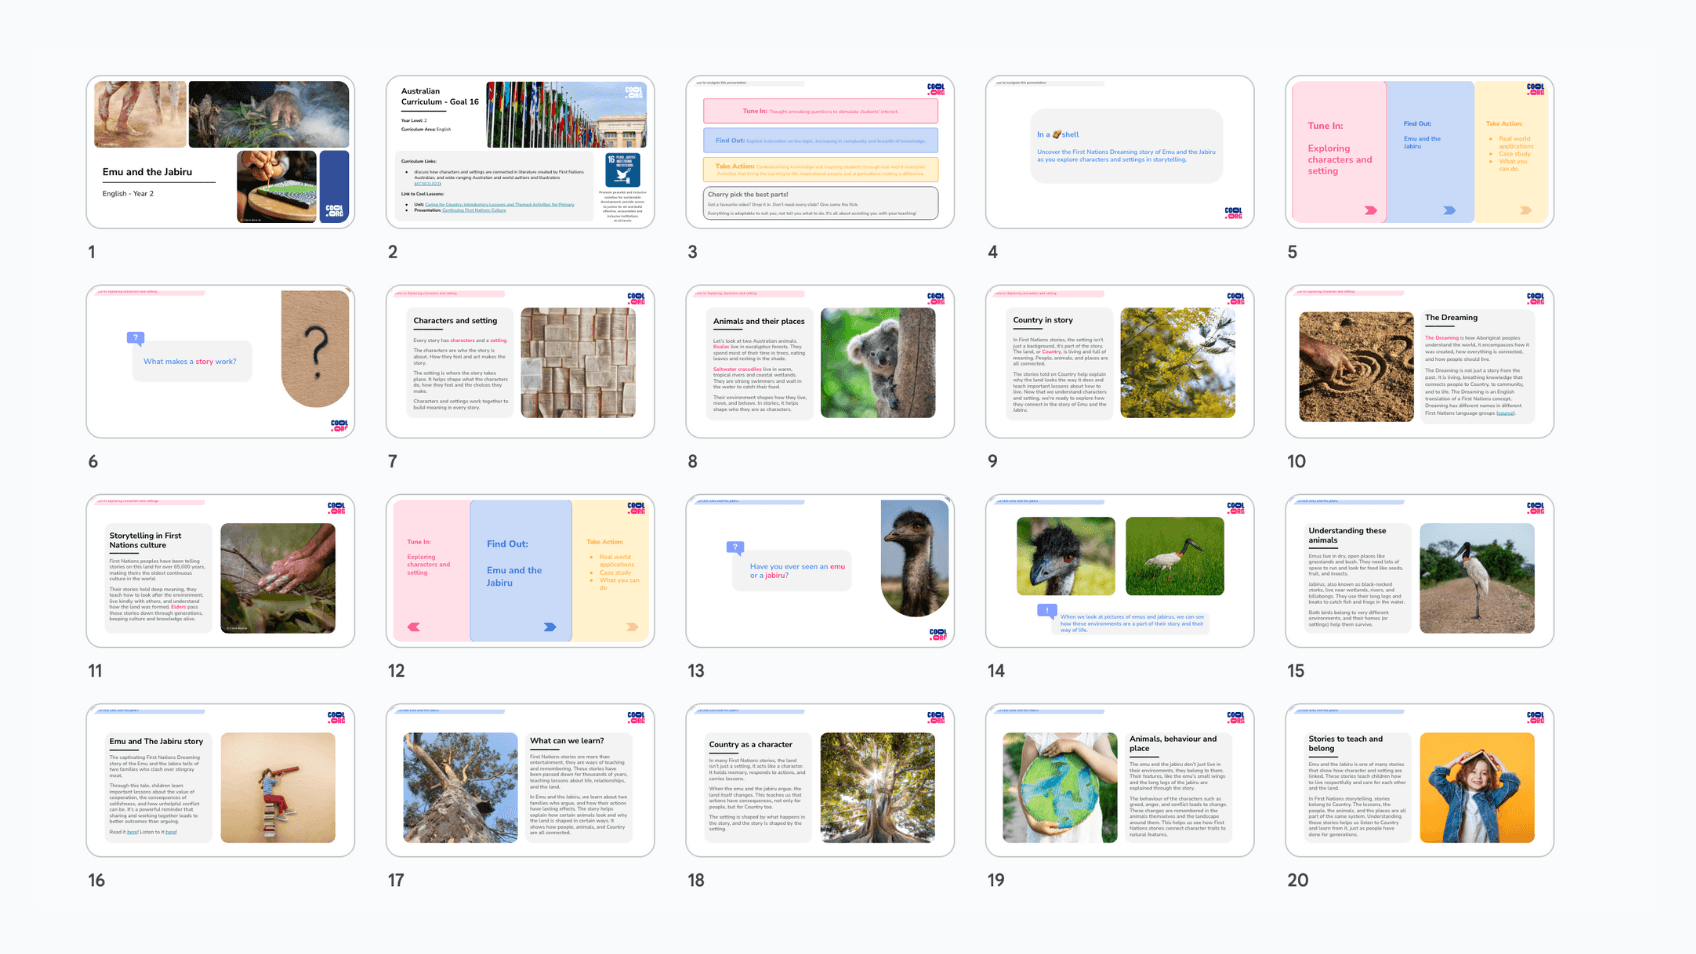Select the koala 'Animals and their places' slide
Viewport: 1696px width, 954px height.
820,362
